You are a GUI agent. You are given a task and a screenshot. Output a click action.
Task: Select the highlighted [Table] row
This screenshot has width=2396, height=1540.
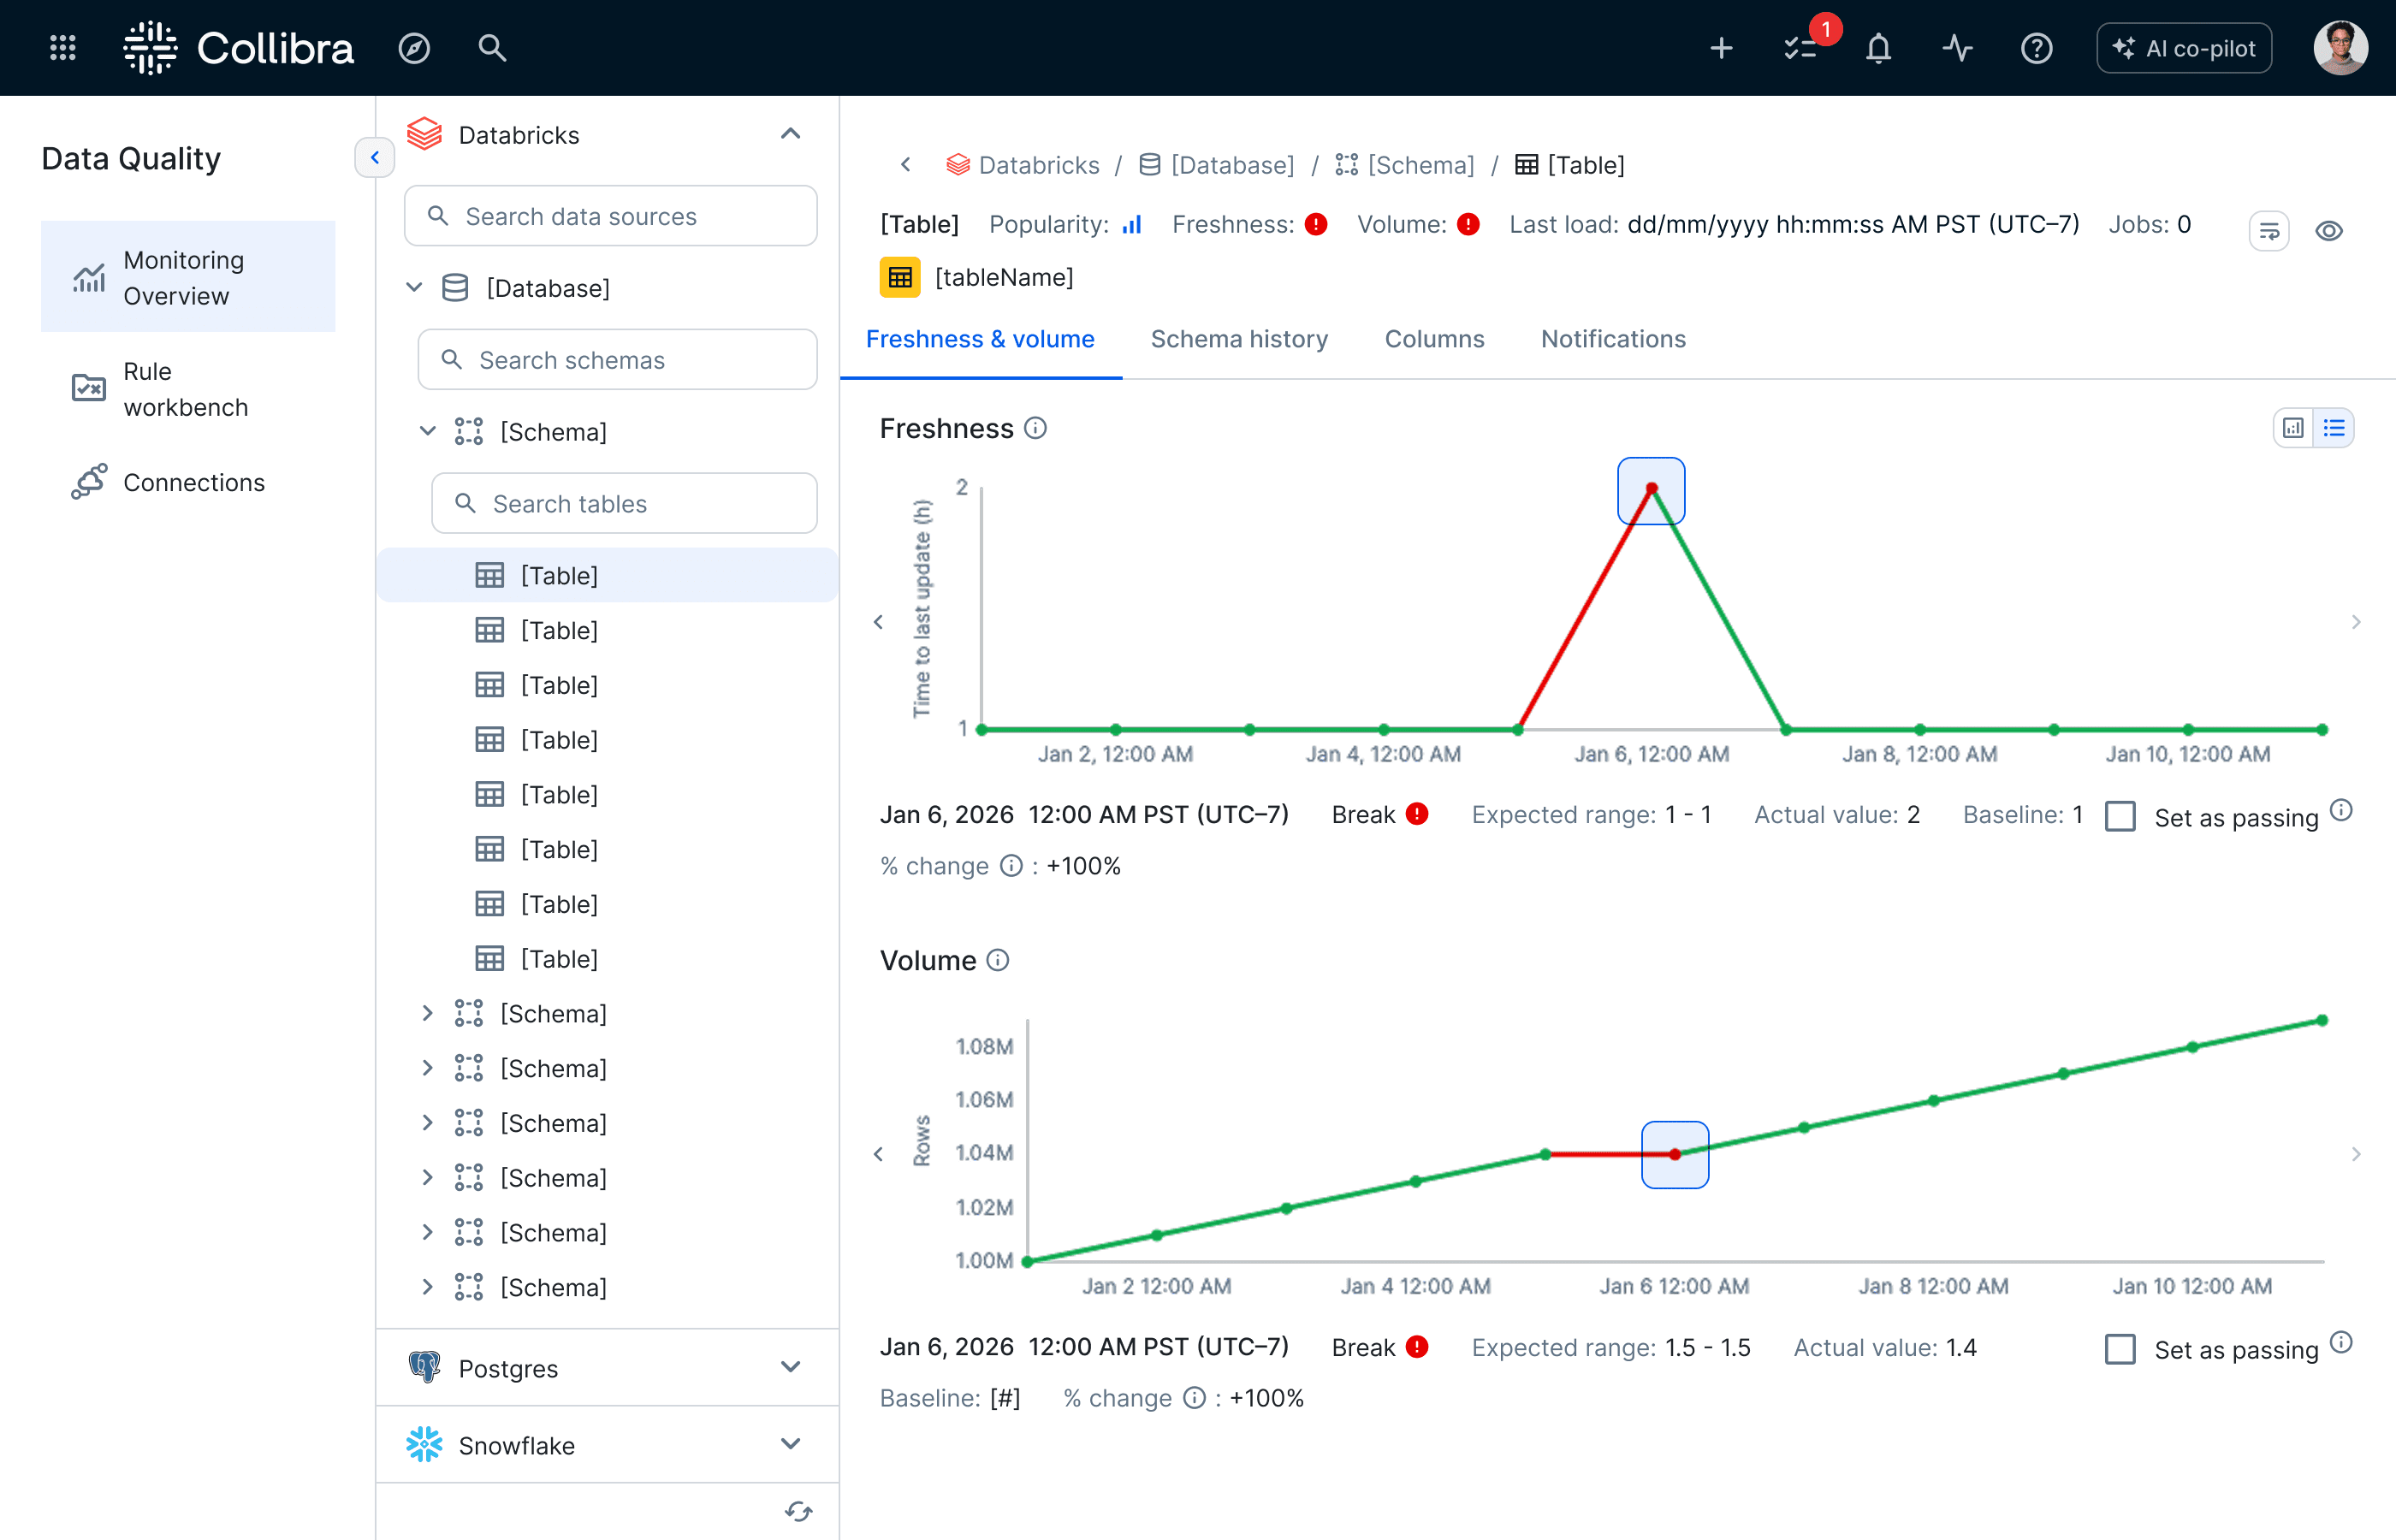pyautogui.click(x=608, y=575)
